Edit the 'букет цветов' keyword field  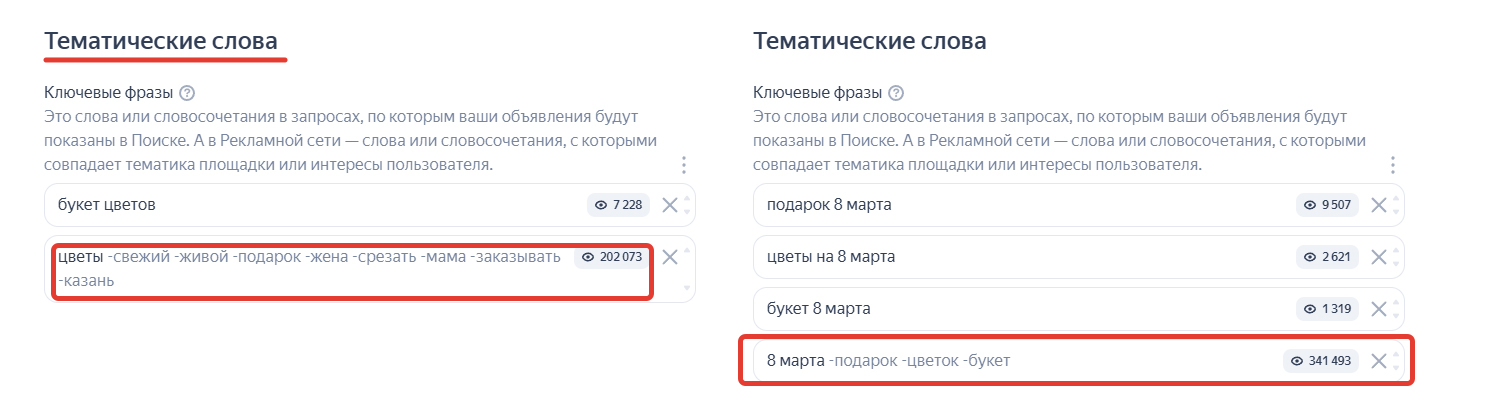300,205
